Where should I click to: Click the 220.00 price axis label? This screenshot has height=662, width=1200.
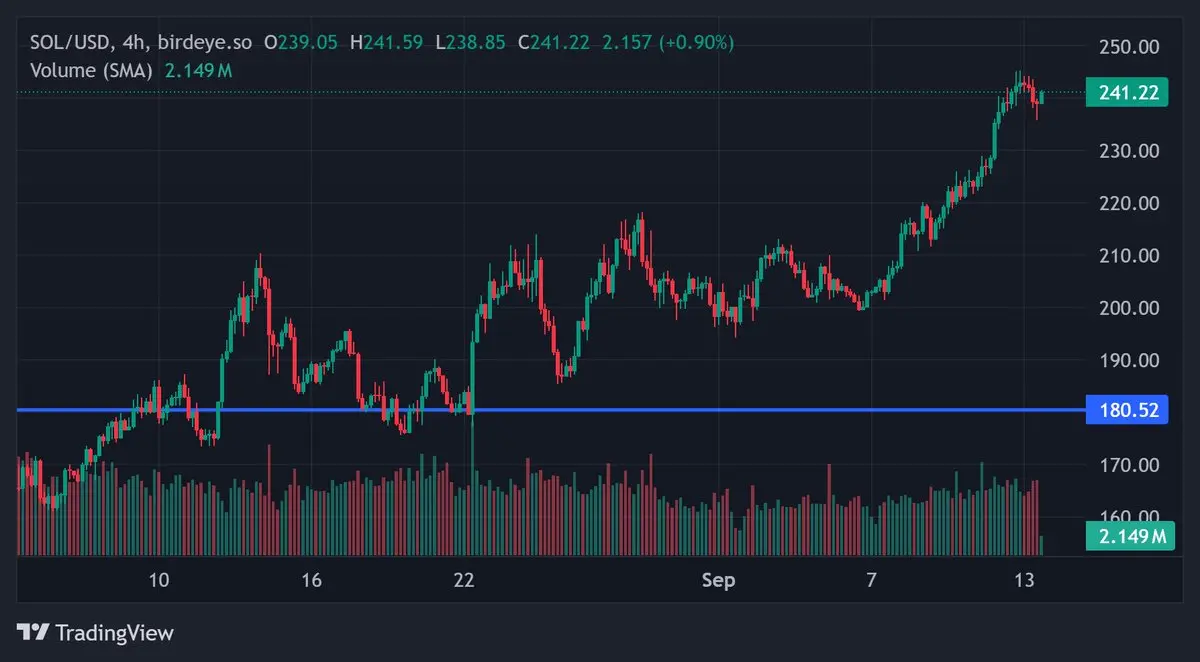tap(1128, 203)
